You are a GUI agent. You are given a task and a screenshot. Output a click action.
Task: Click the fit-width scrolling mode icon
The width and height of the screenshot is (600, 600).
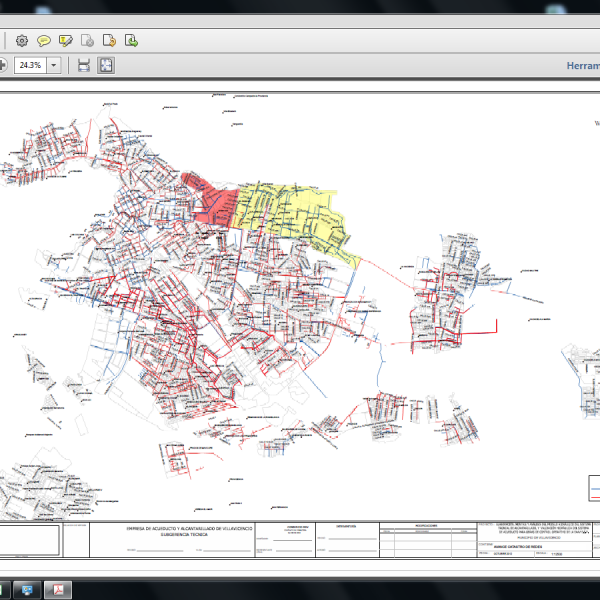coord(83,65)
